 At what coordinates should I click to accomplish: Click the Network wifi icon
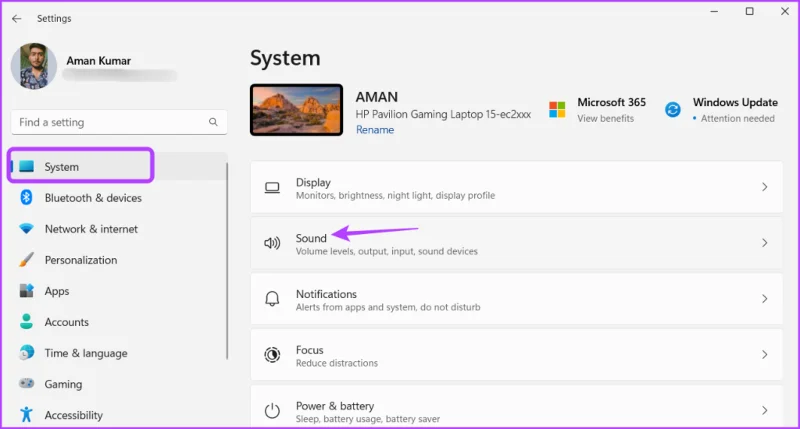point(26,229)
